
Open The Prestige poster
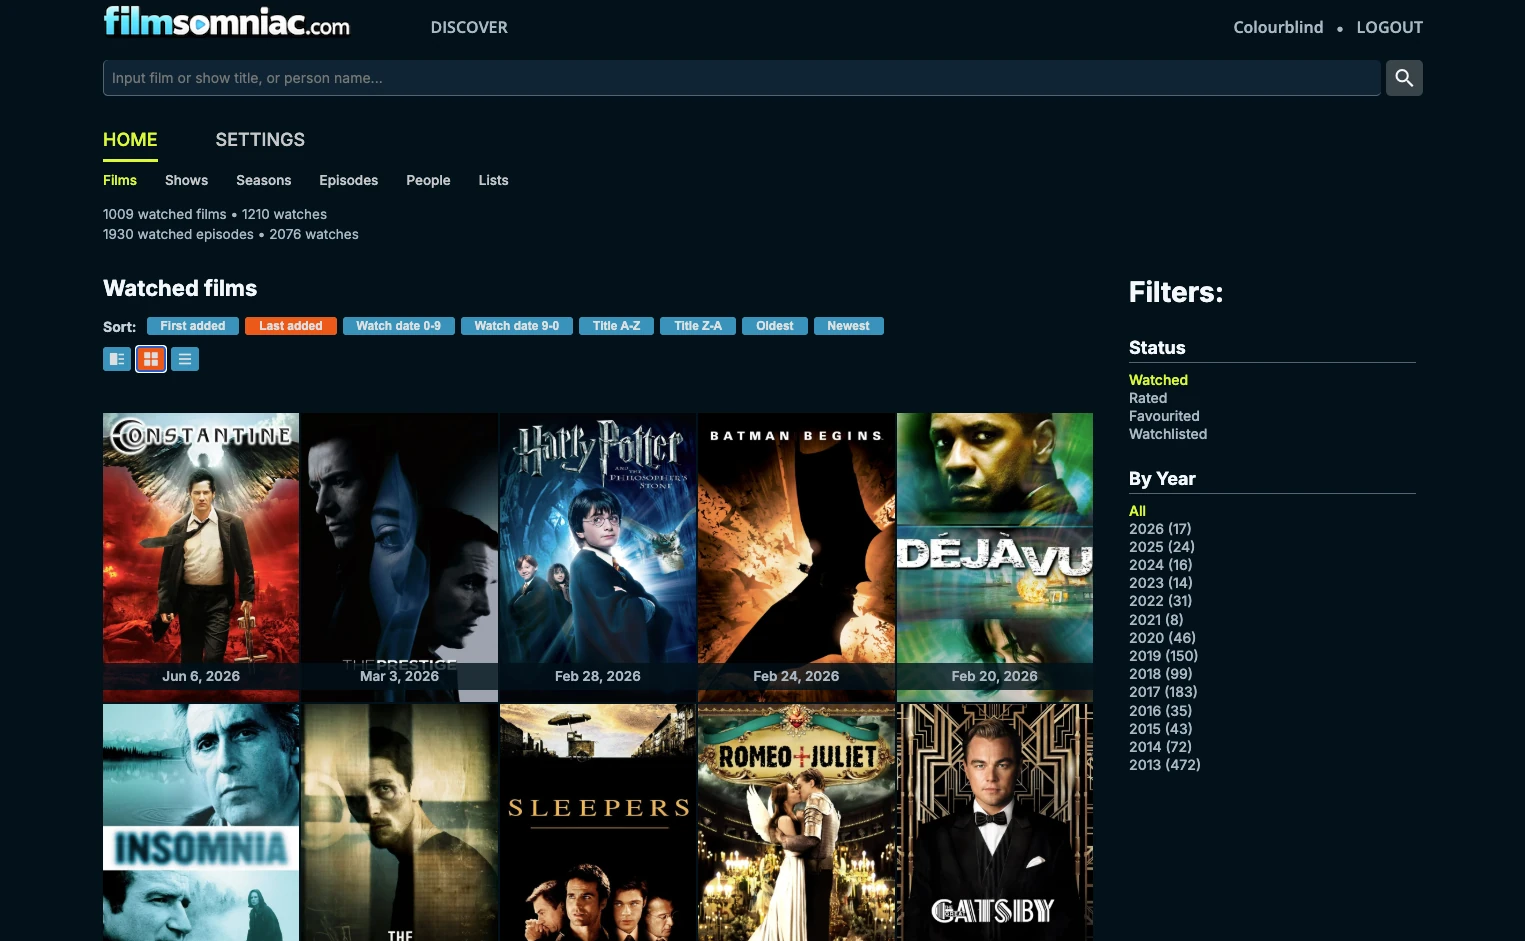point(400,557)
